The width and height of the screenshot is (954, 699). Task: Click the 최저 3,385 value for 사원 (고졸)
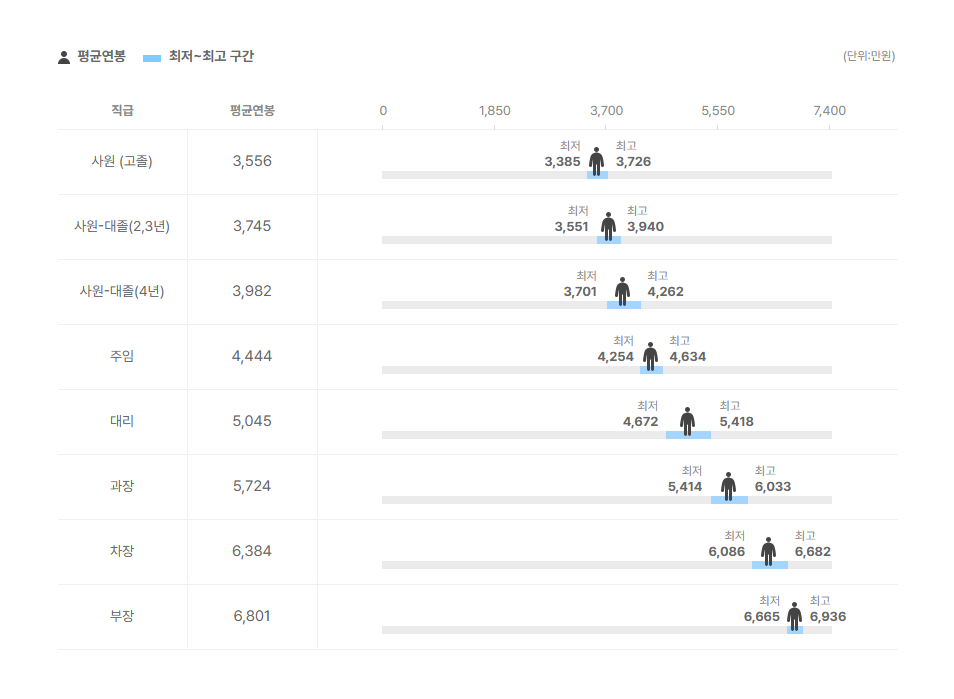[x=562, y=161]
